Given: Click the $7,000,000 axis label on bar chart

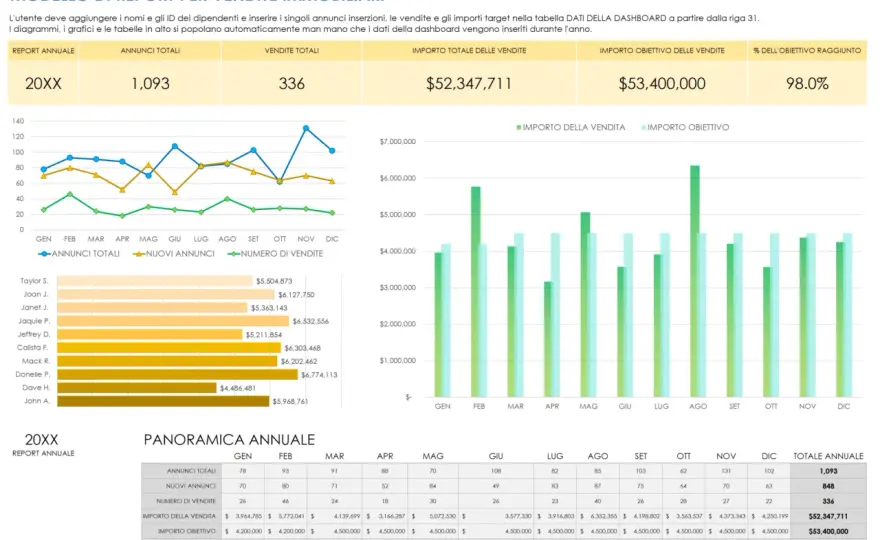Looking at the screenshot, I should tap(398, 141).
